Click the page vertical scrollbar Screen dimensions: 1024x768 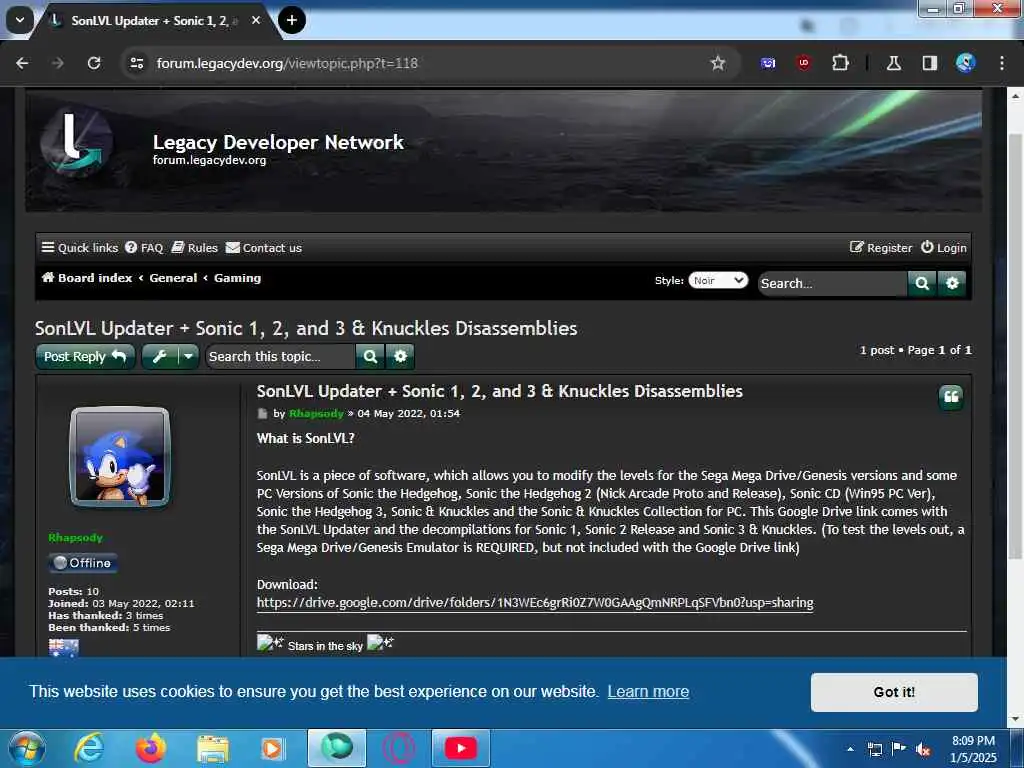pyautogui.click(x=1015, y=346)
